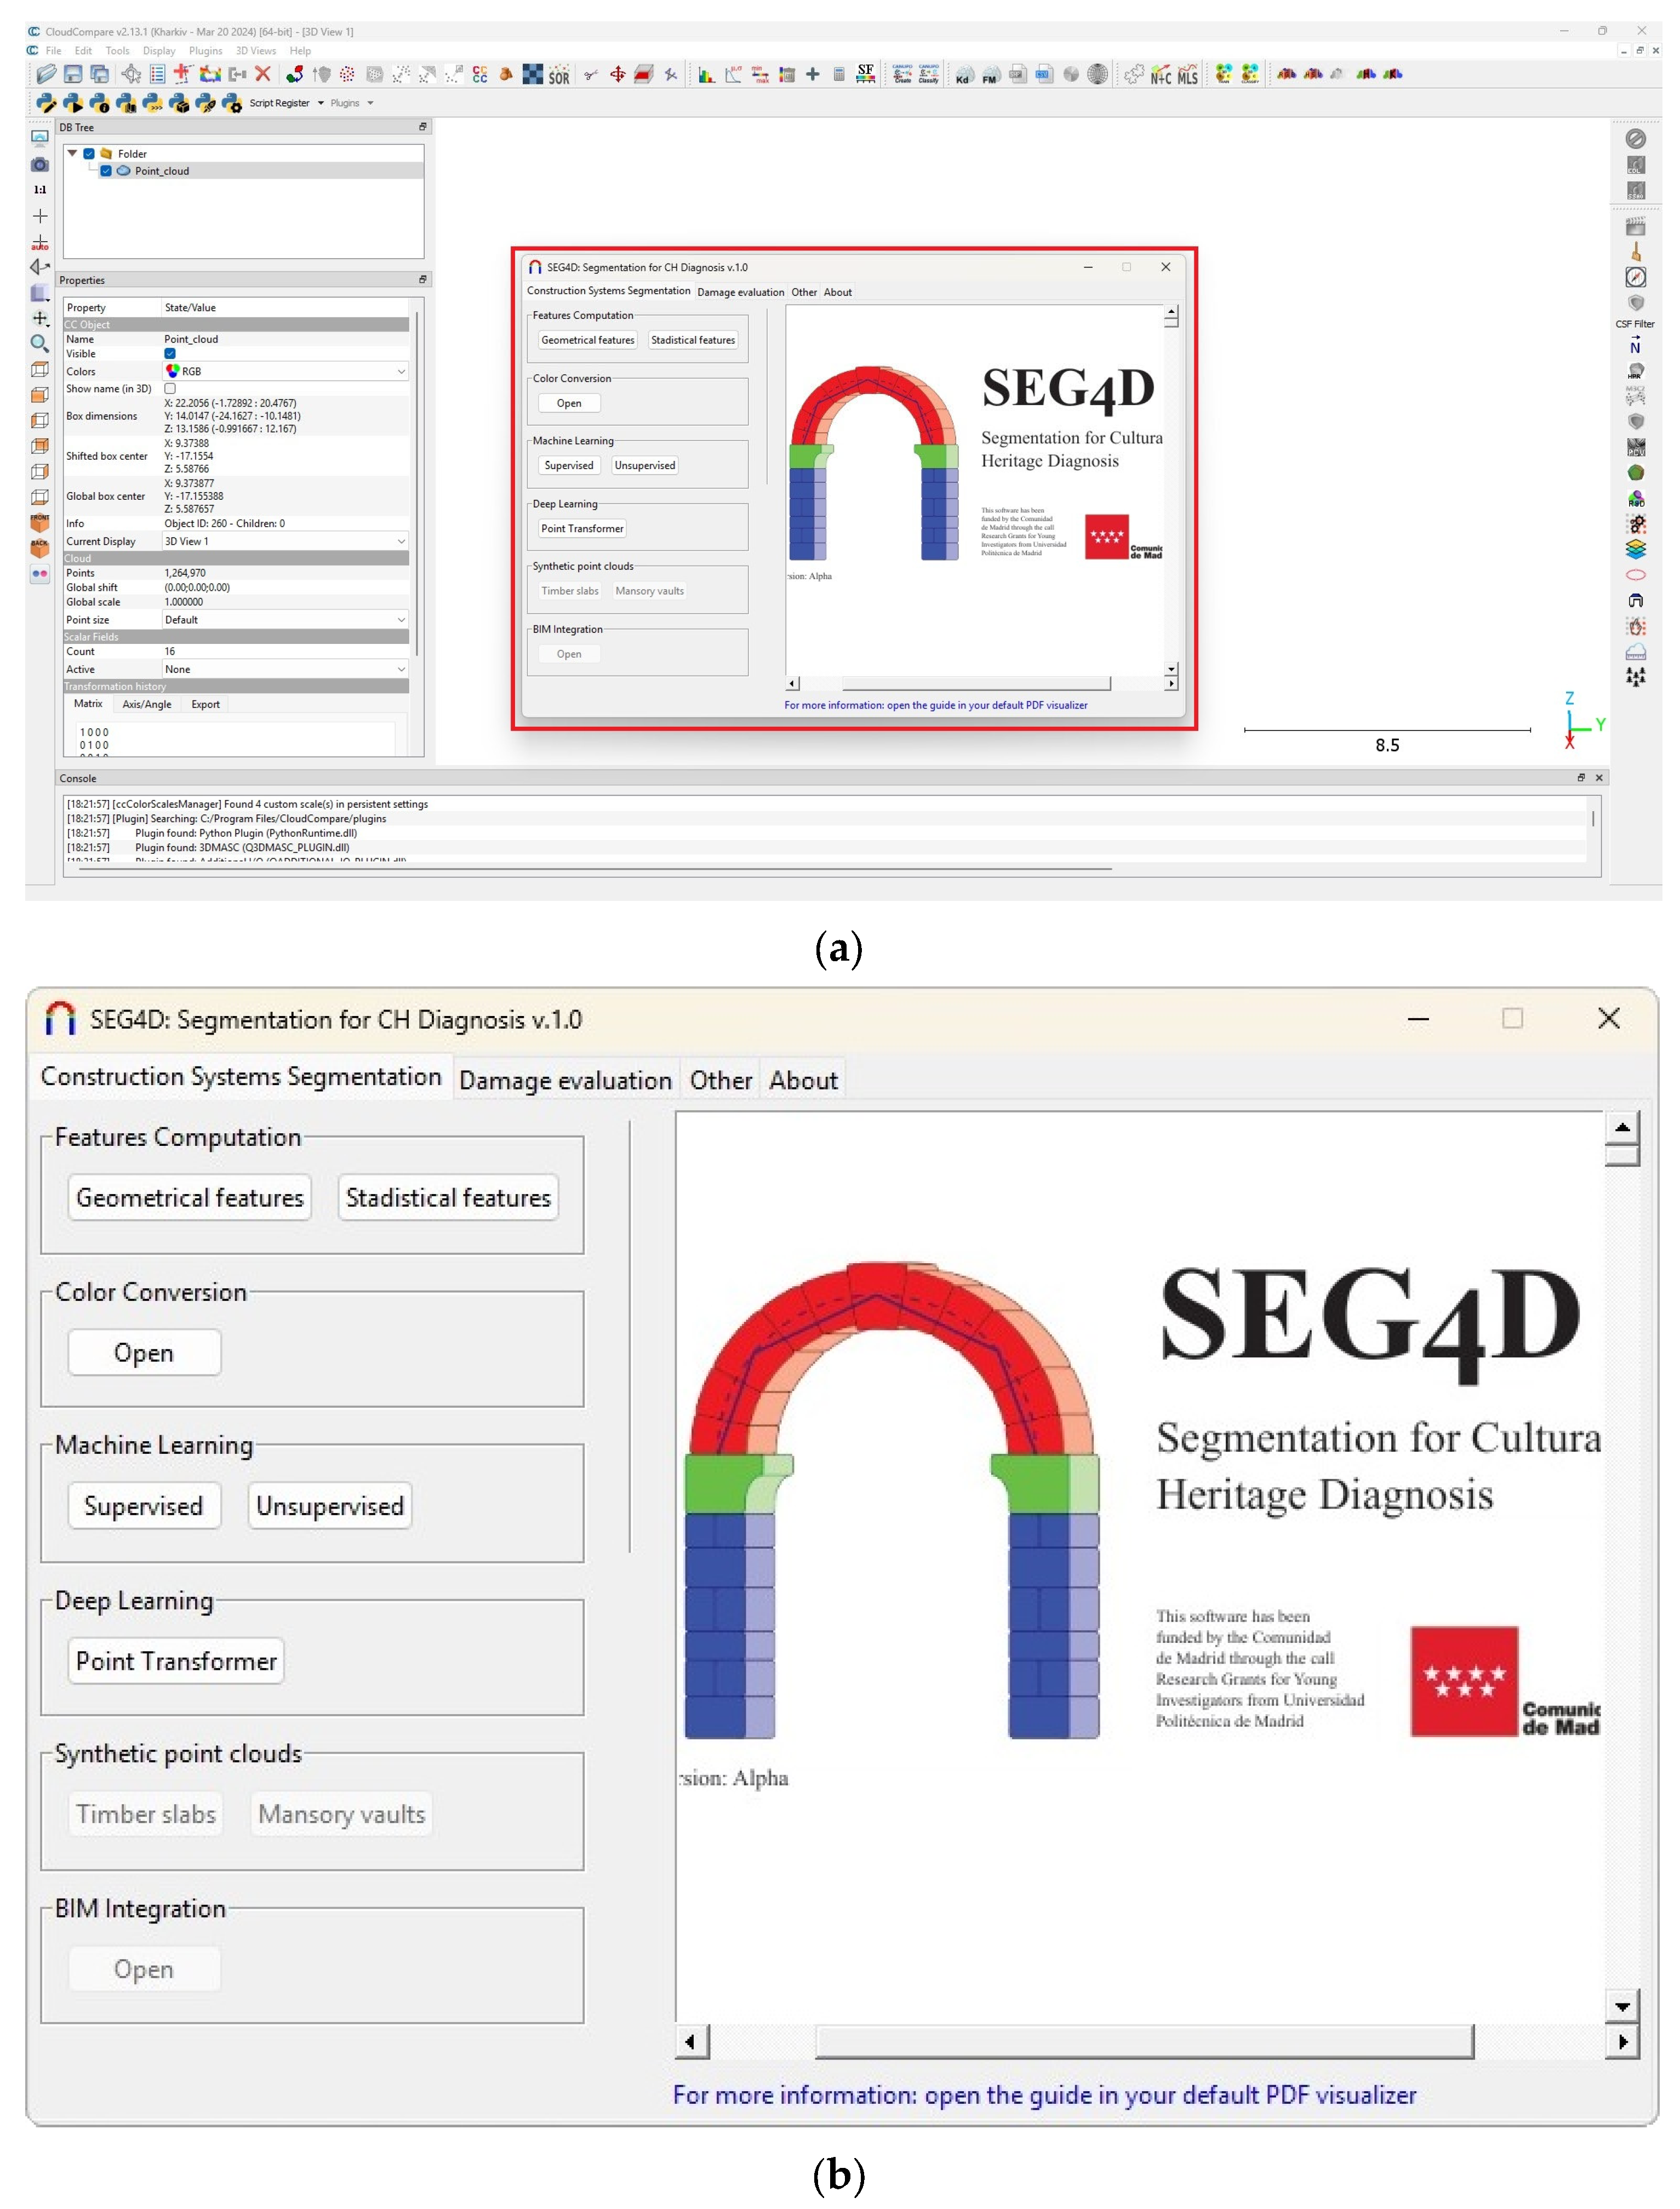Click the red X delete icon

click(263, 74)
